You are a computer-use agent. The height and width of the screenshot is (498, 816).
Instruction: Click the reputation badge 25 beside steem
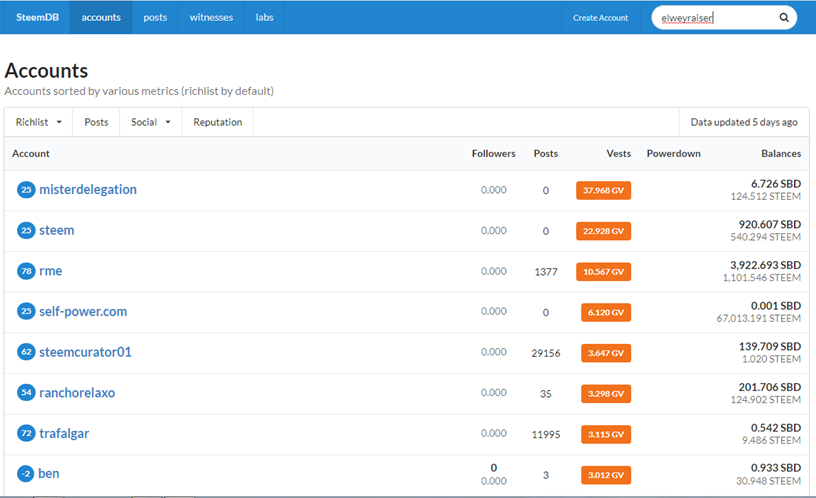click(x=26, y=230)
